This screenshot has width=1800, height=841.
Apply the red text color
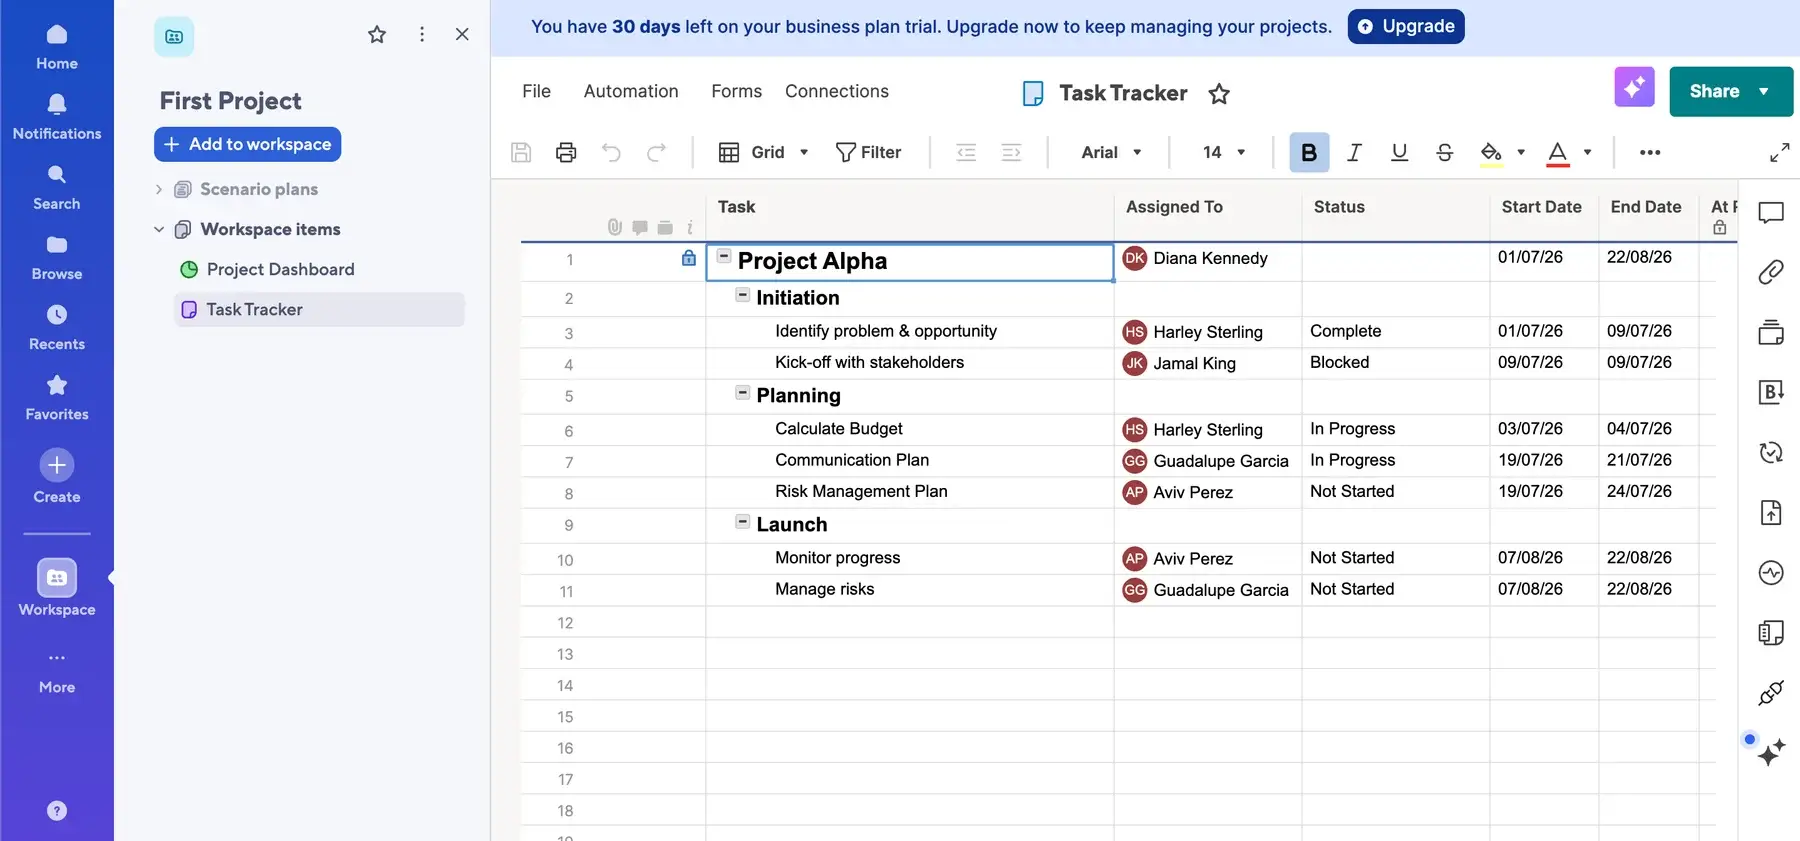coord(1557,152)
